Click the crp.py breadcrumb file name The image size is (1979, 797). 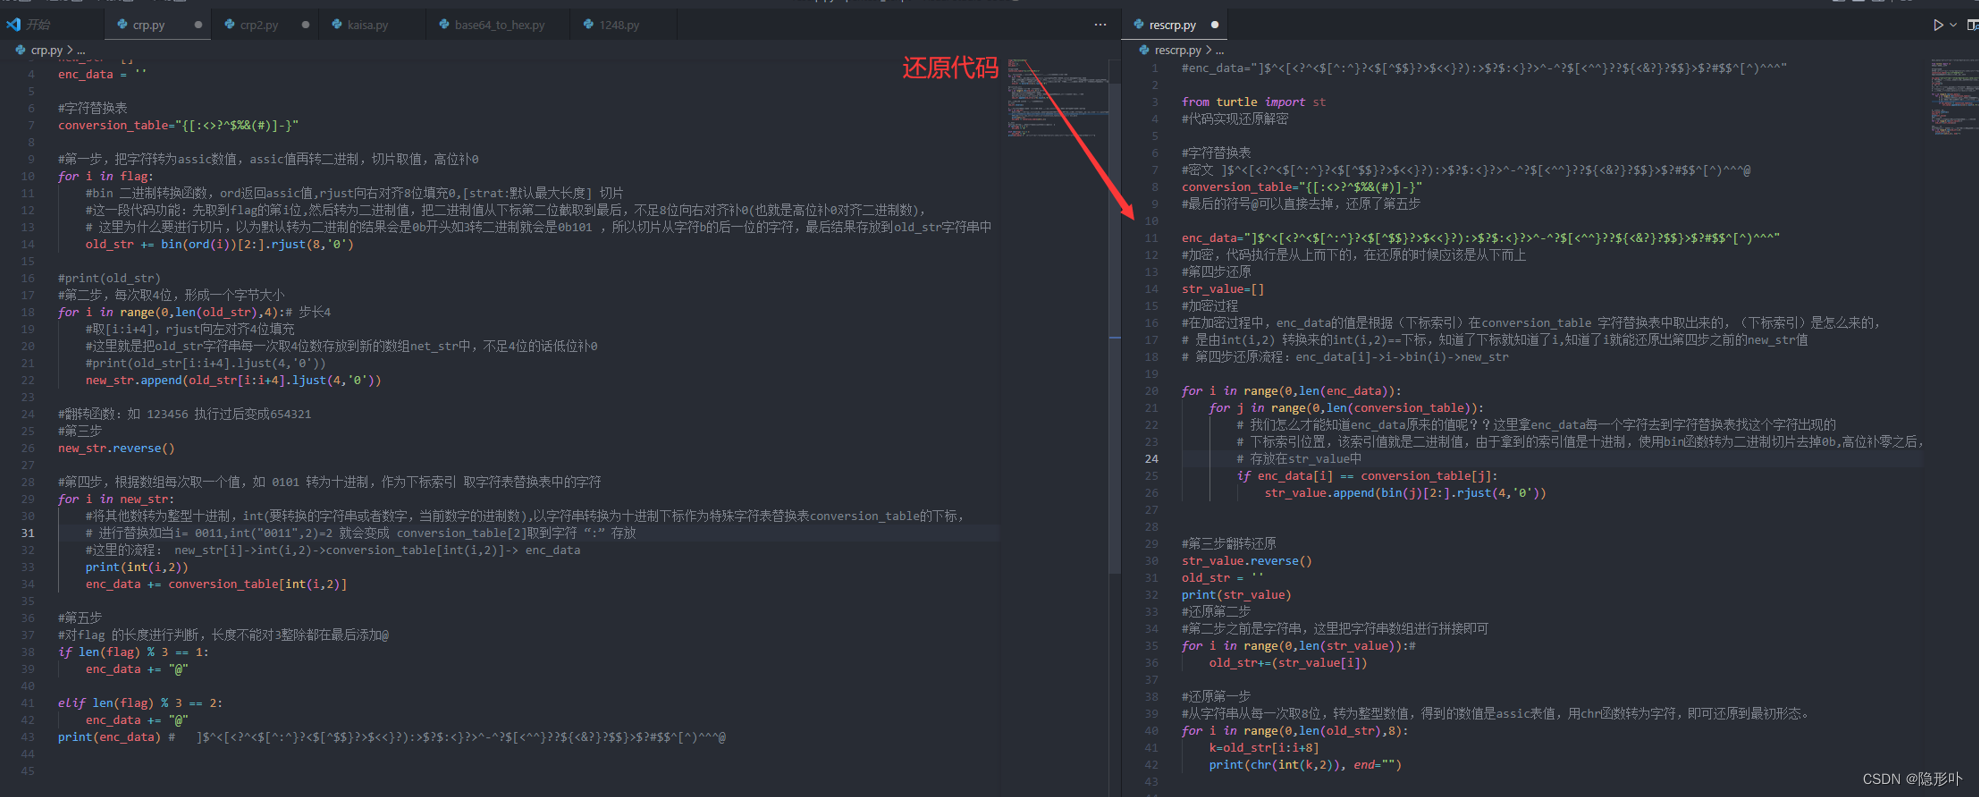point(46,50)
